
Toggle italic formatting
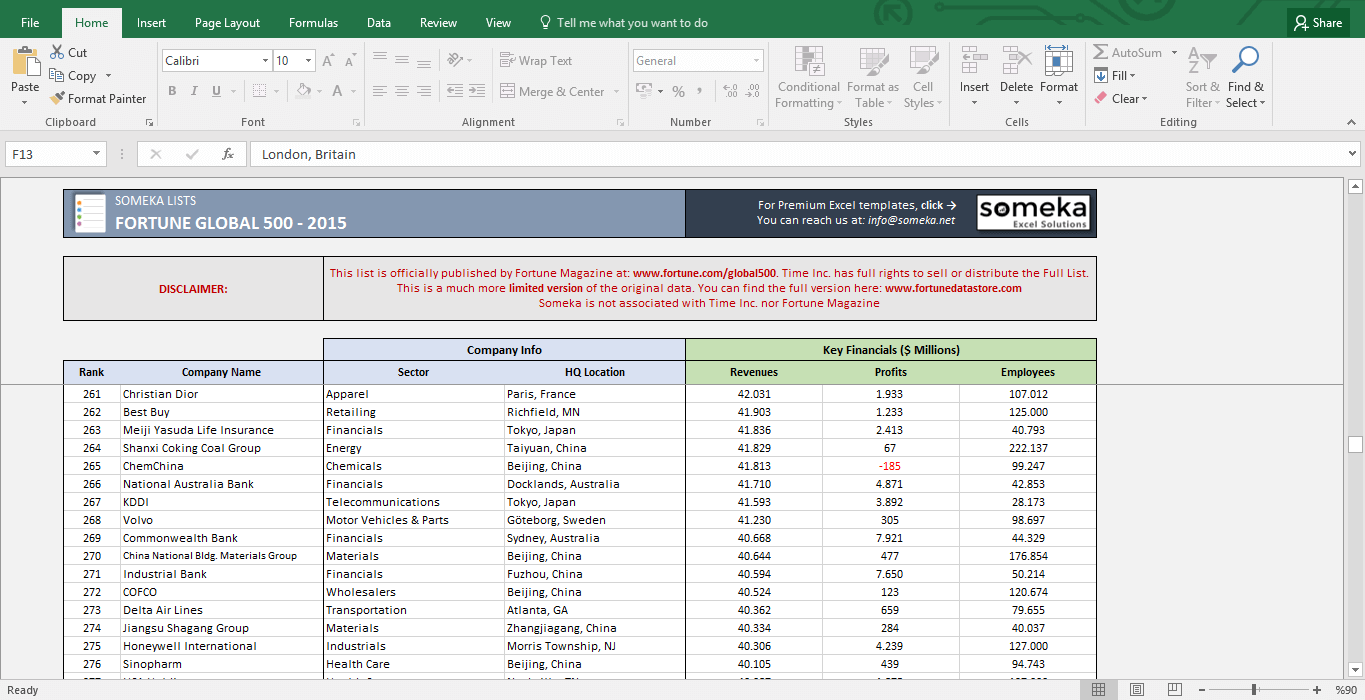[x=192, y=91]
